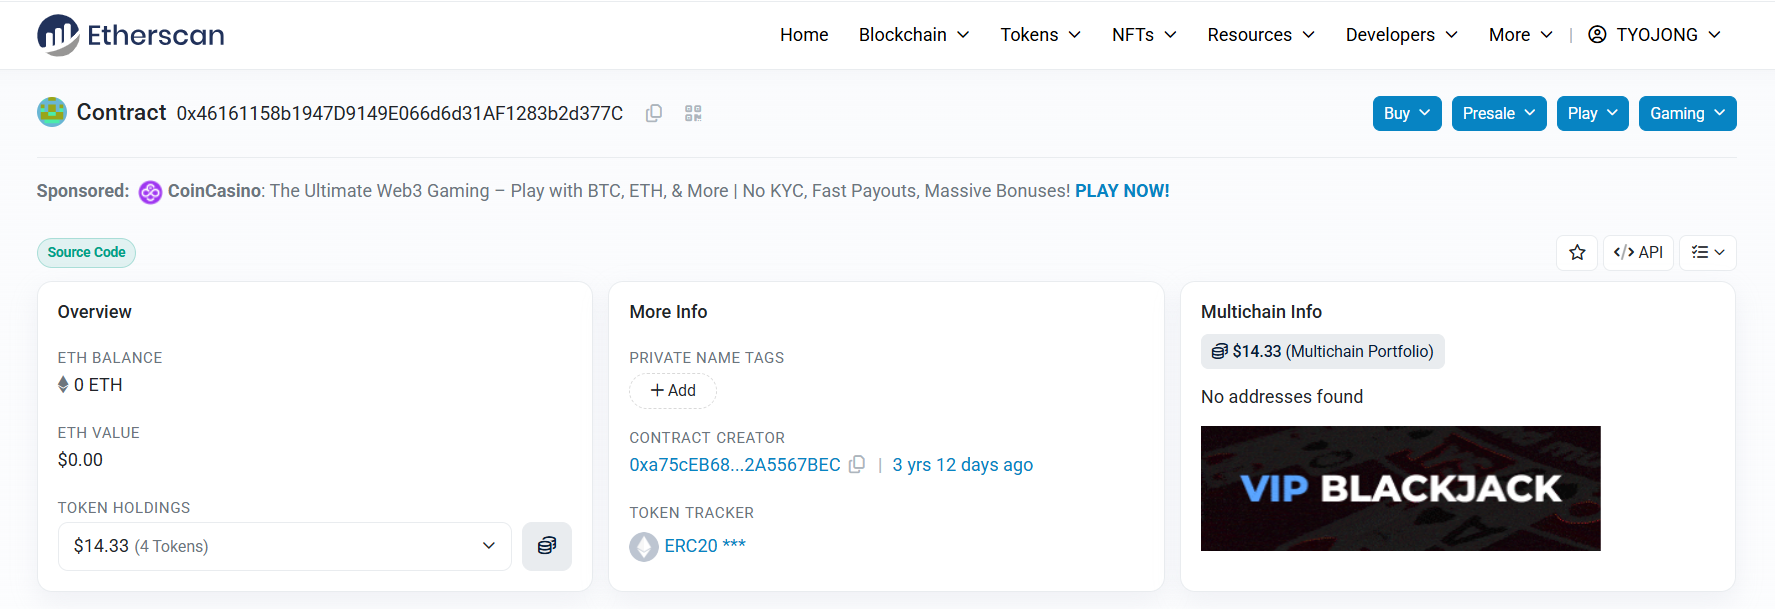Screen dimensions: 1775x609
Task: Click the Etherscan logo
Action: (x=131, y=35)
